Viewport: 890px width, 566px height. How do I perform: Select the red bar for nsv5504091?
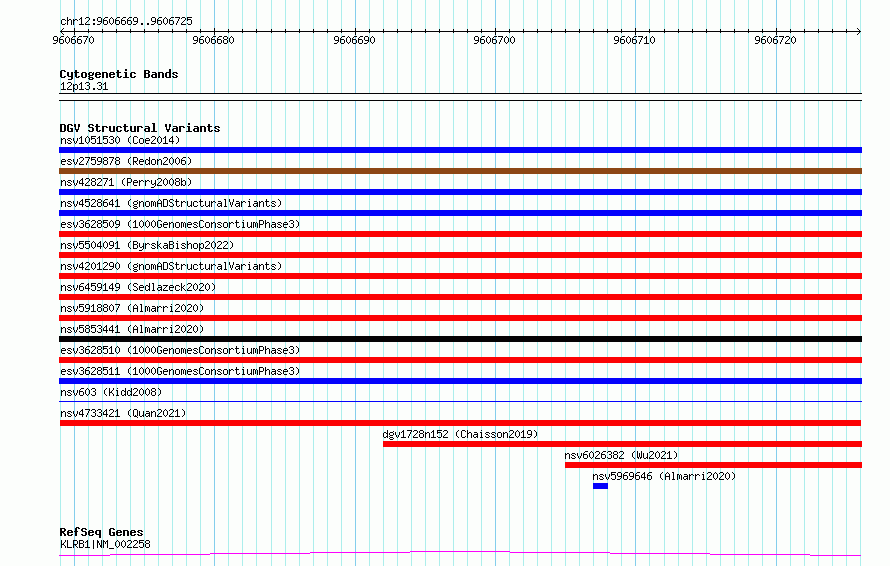coord(460,255)
